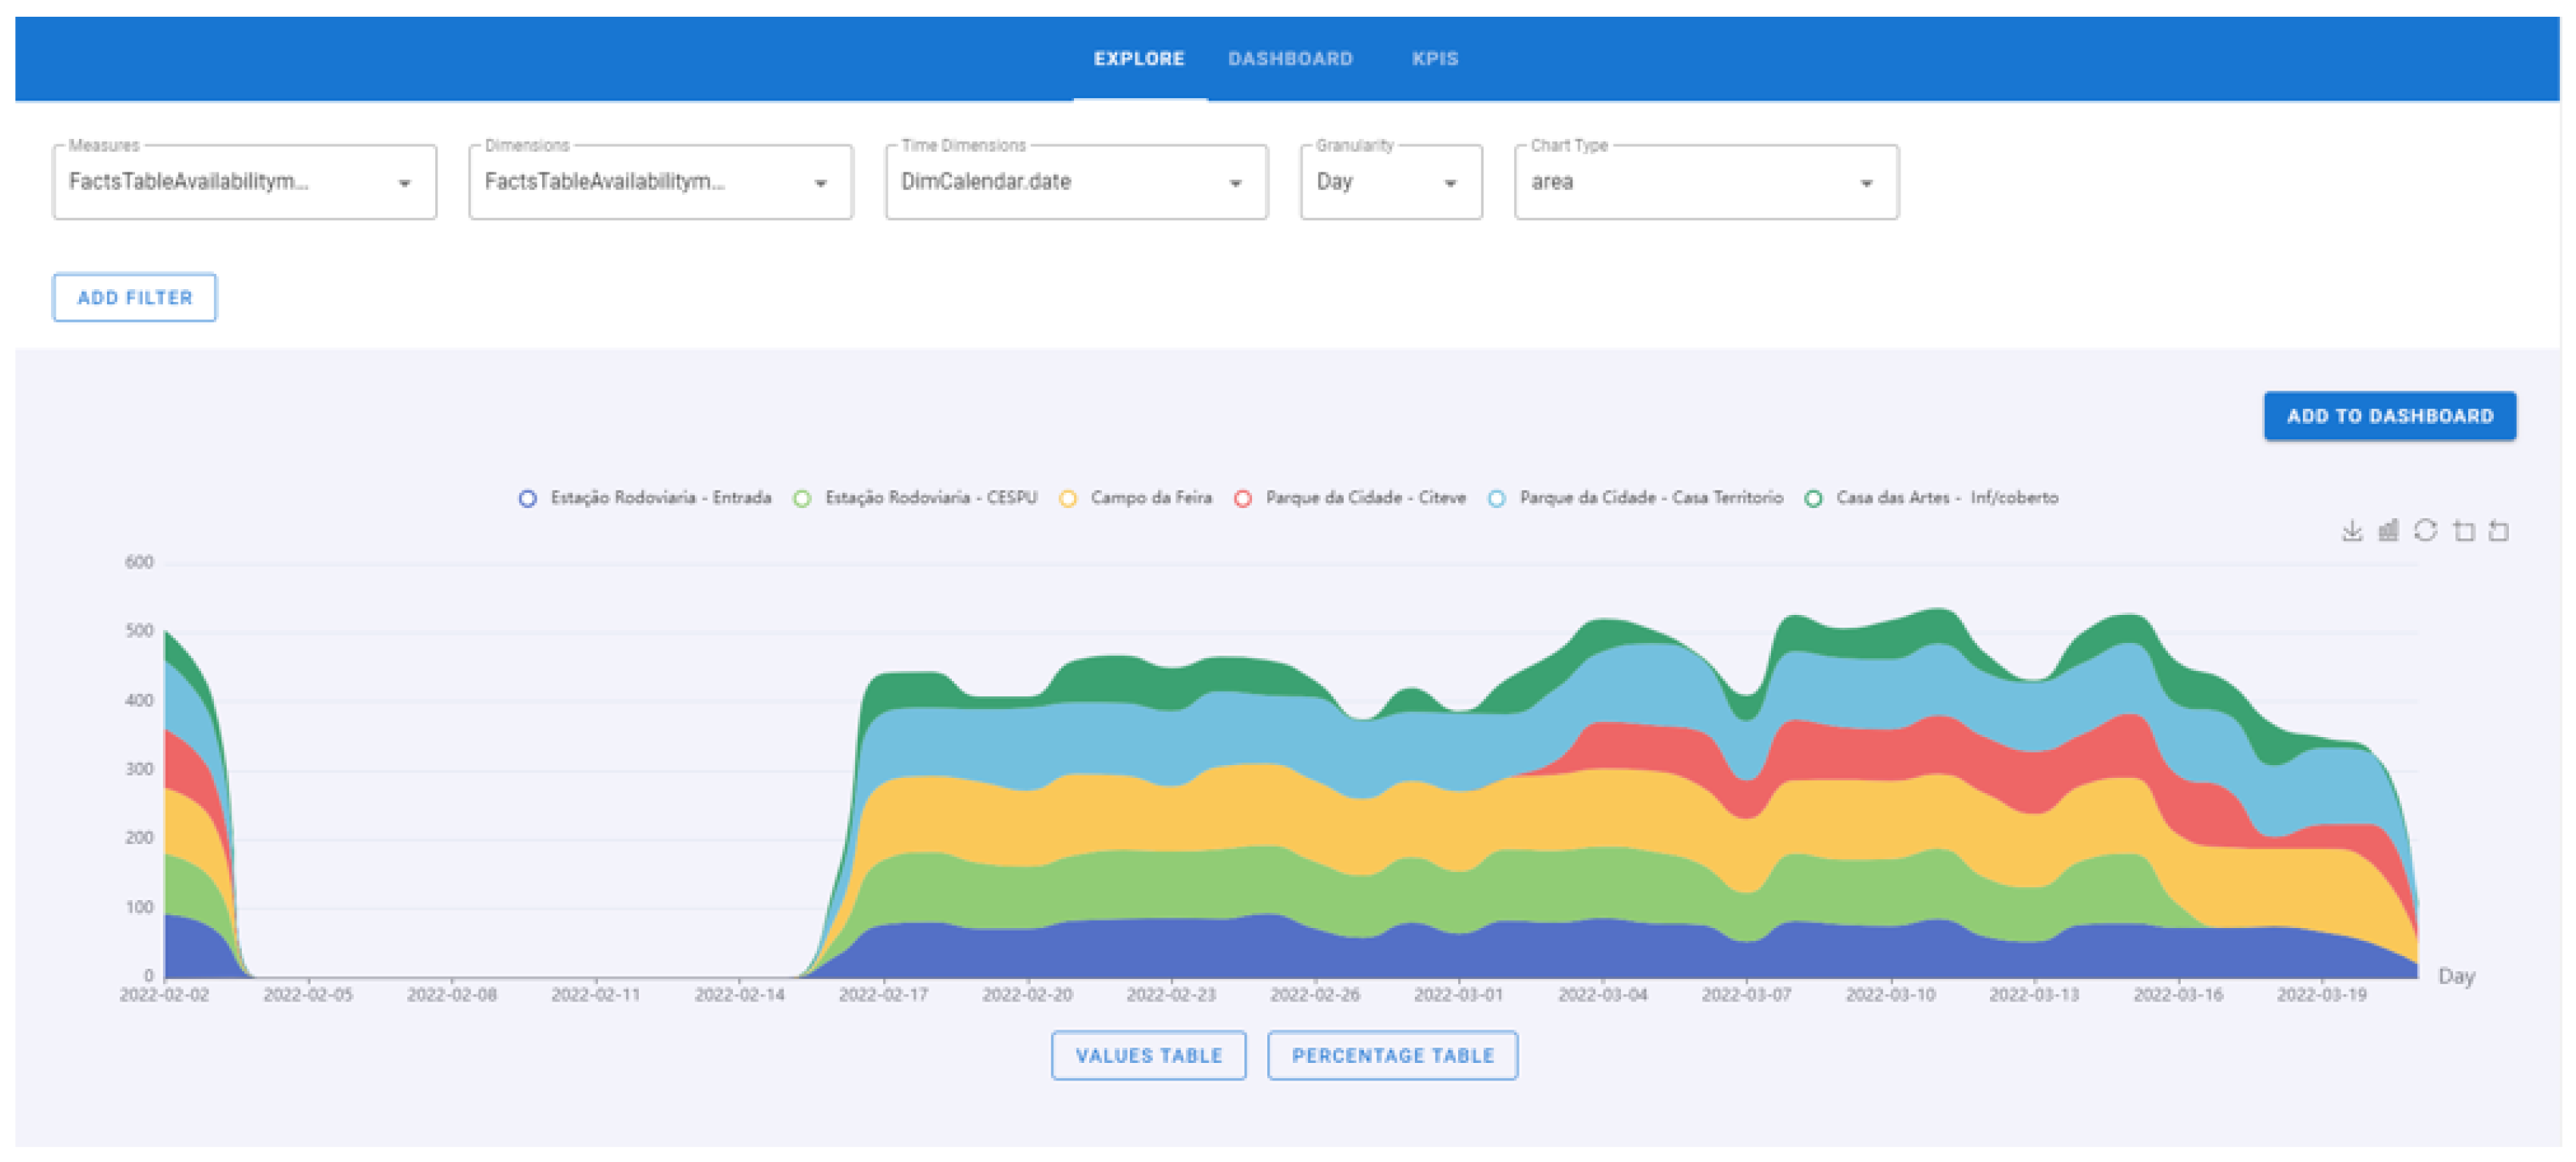Open the KPIs tab
Image resolution: width=2576 pixels, height=1162 pixels.
point(1435,59)
